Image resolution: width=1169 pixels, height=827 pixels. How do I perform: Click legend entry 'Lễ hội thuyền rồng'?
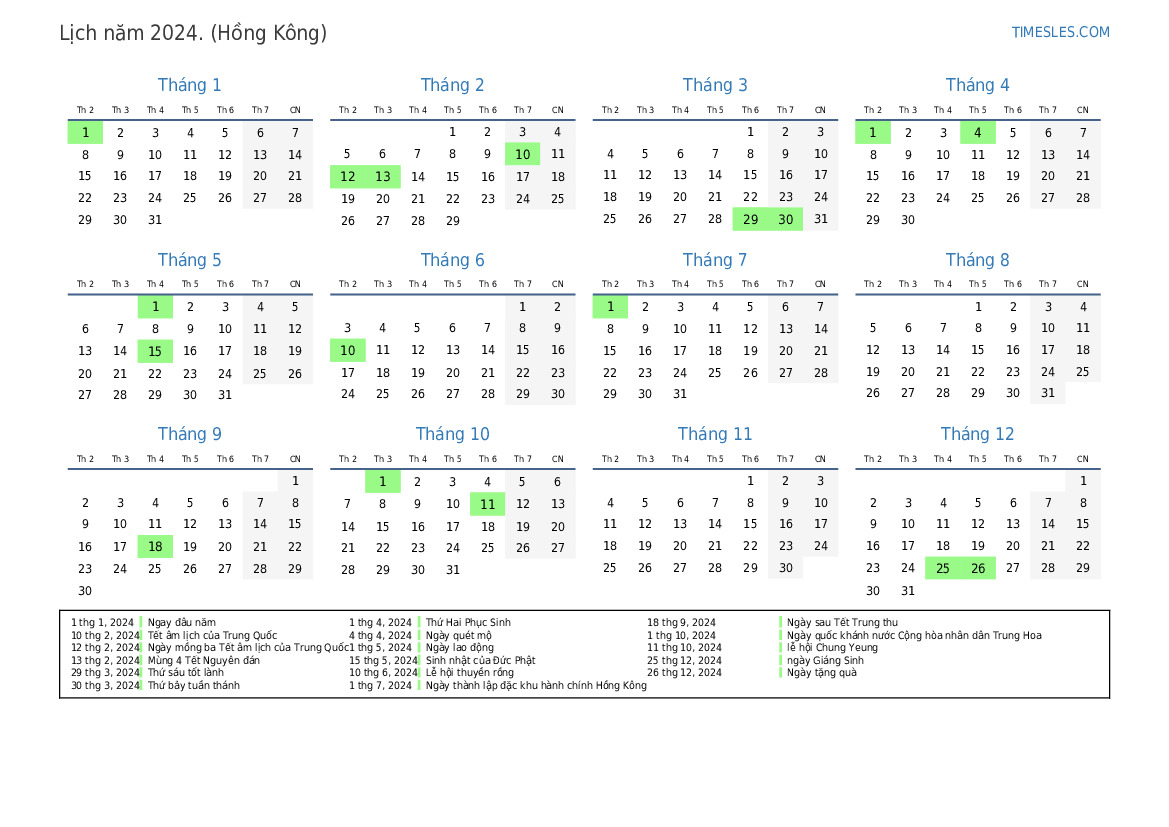click(470, 673)
